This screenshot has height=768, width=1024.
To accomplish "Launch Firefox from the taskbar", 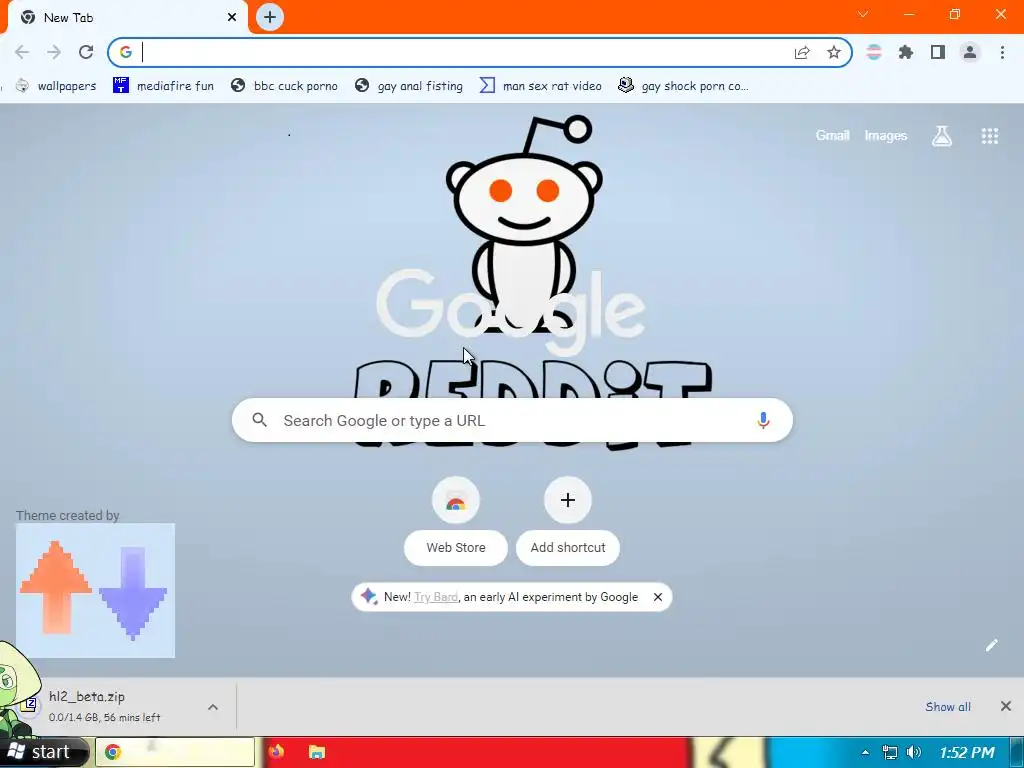I will pyautogui.click(x=276, y=752).
